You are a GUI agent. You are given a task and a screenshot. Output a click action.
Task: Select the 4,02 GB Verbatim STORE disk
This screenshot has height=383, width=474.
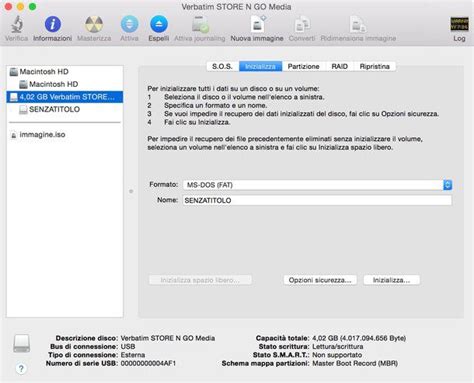coord(65,97)
